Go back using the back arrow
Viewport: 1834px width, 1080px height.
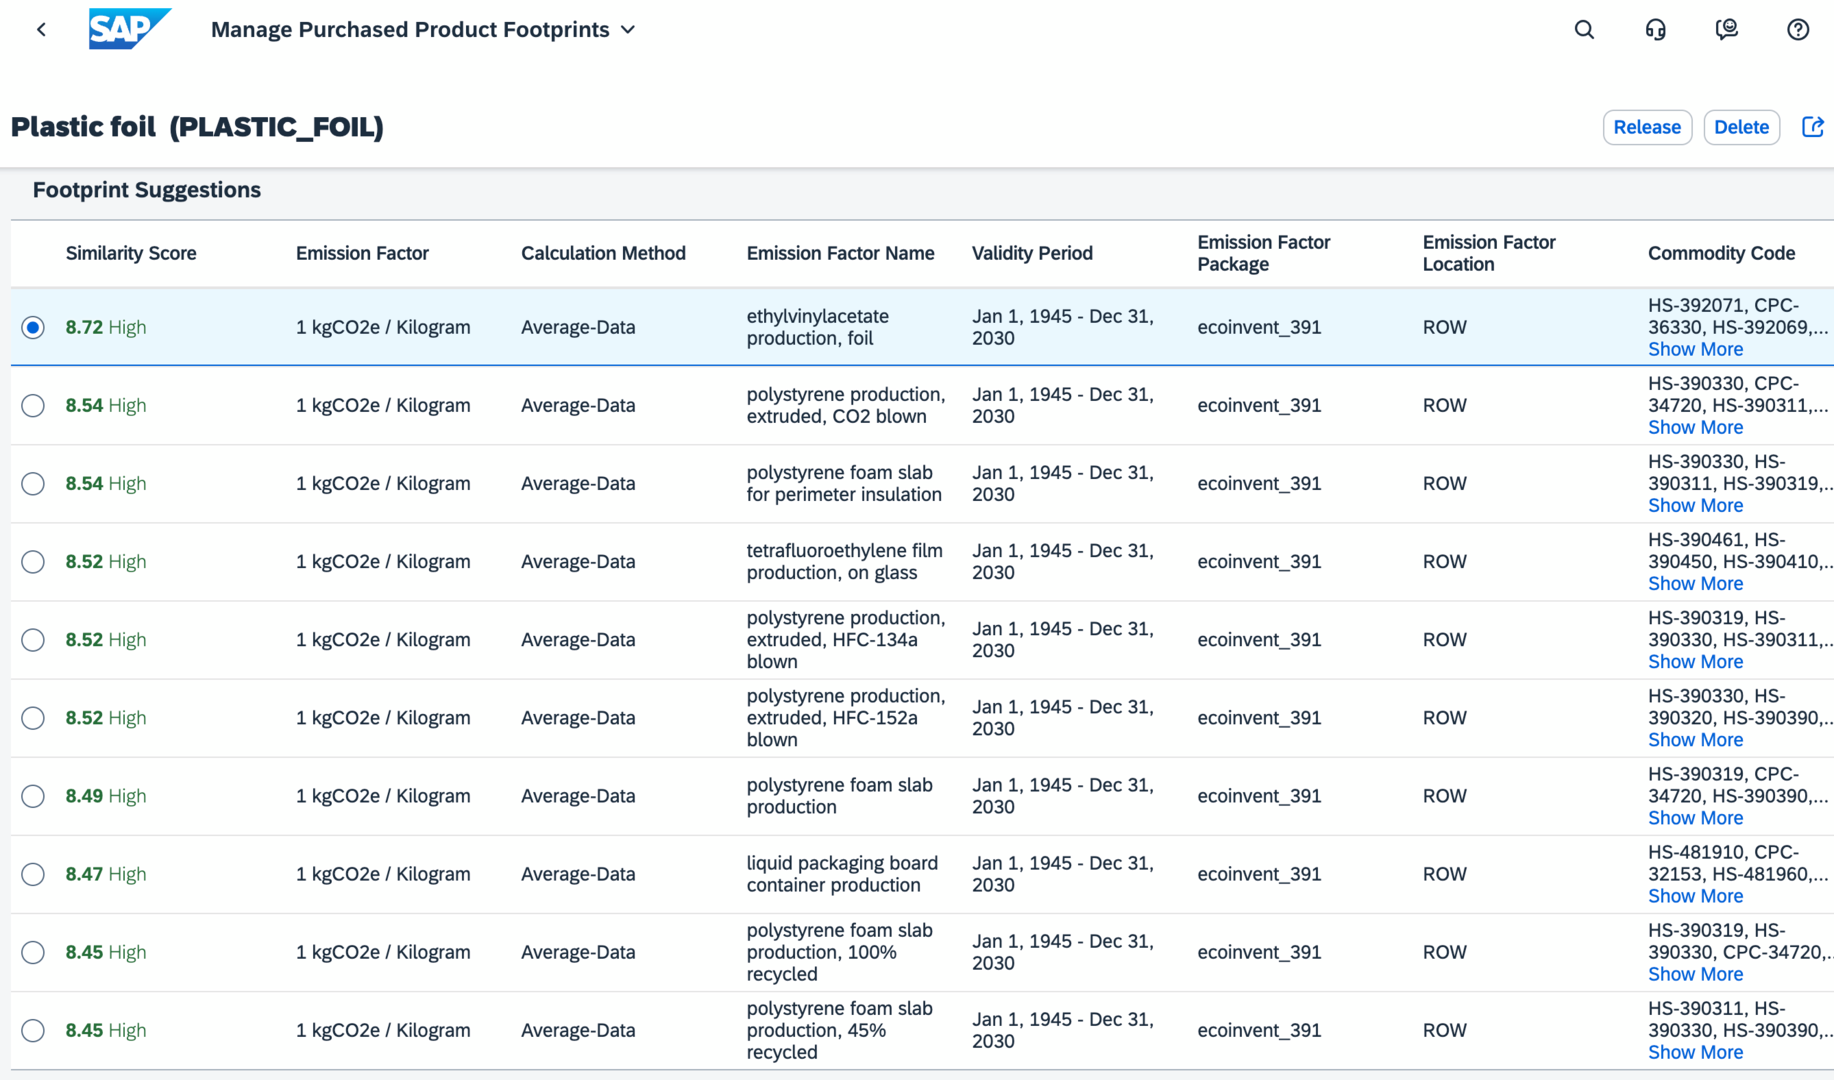(x=41, y=30)
